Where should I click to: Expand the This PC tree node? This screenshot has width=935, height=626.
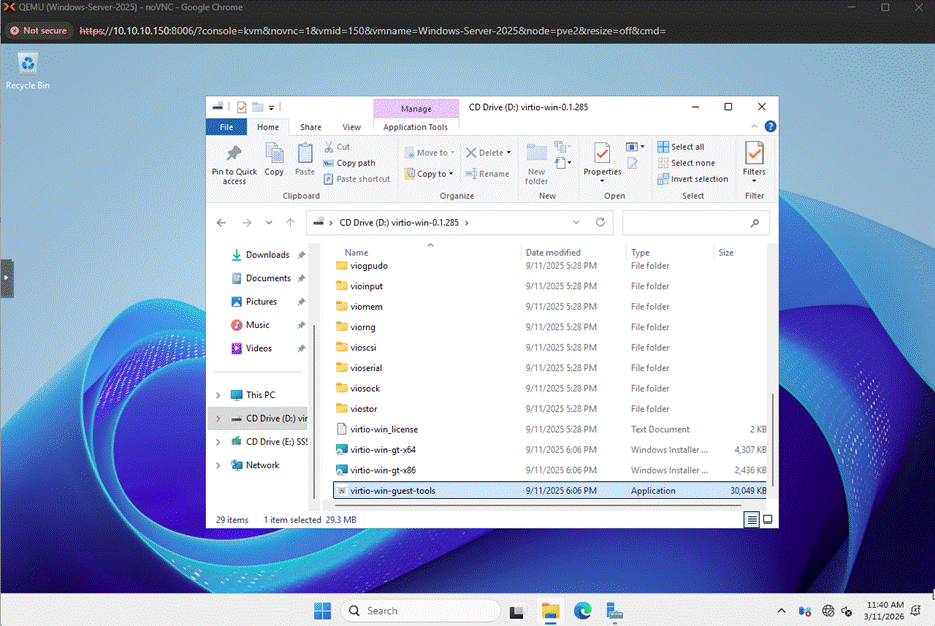[218, 395]
